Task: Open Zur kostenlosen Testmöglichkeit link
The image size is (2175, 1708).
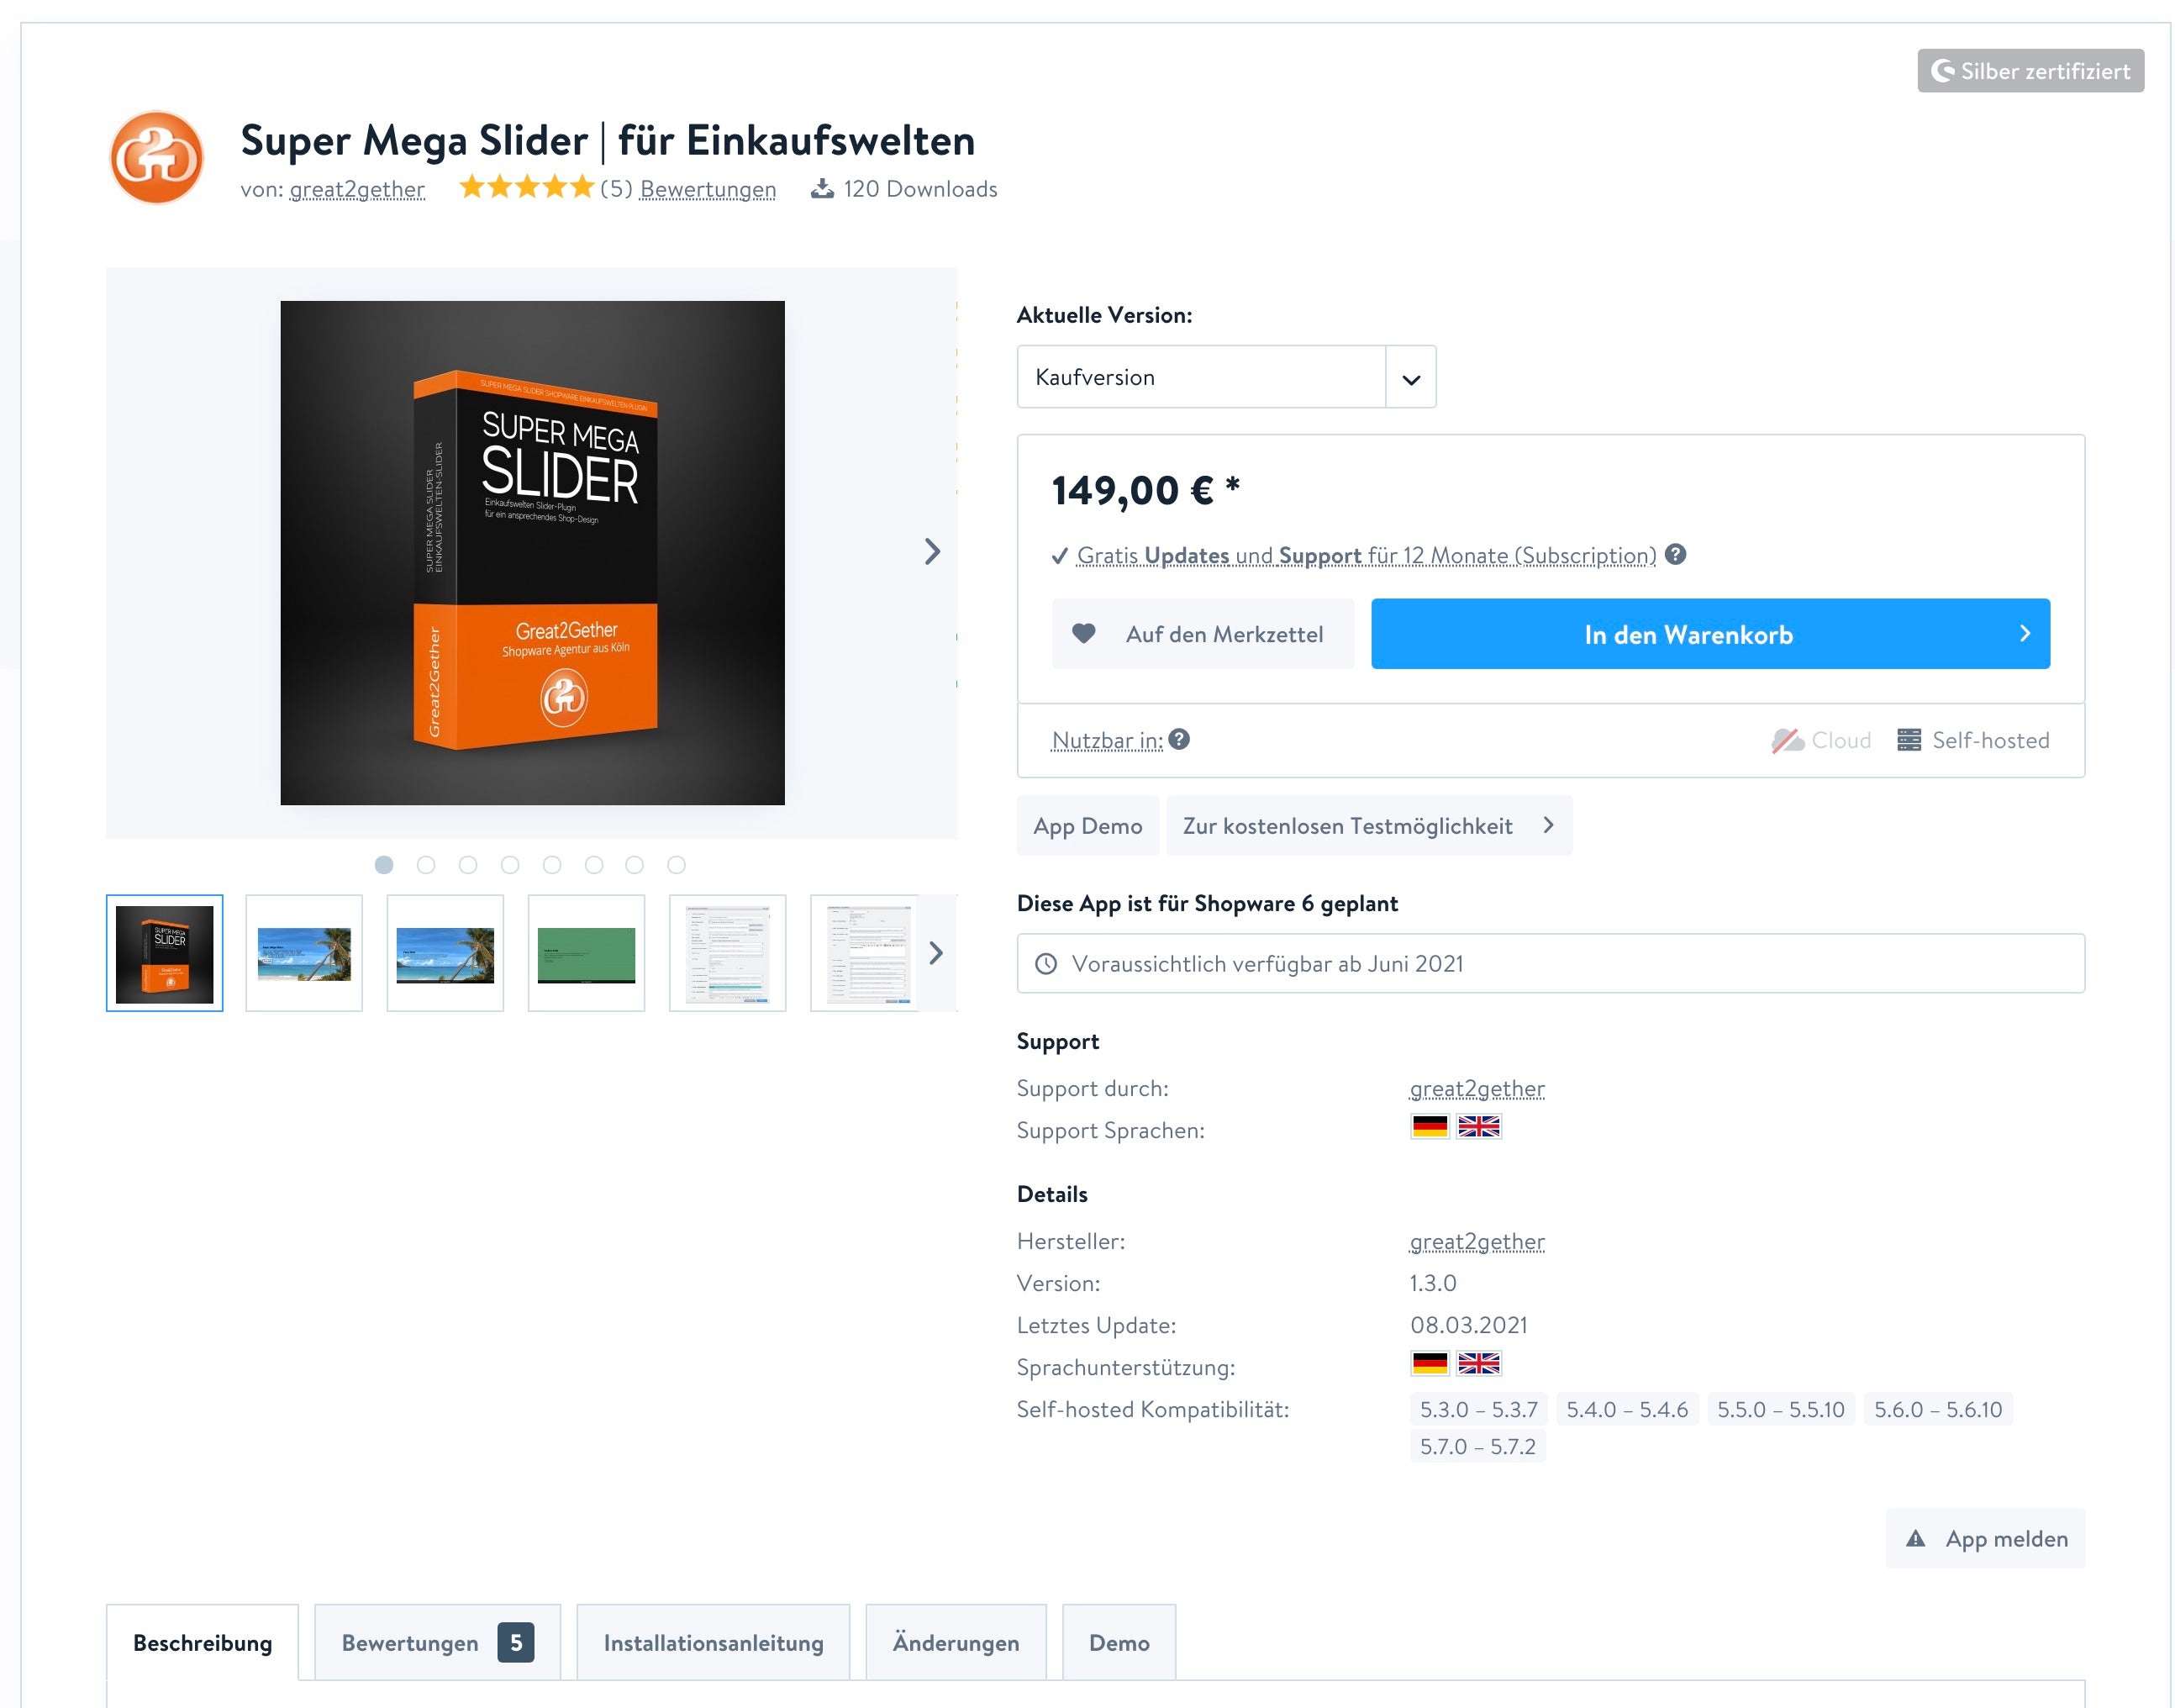Action: (x=1368, y=826)
